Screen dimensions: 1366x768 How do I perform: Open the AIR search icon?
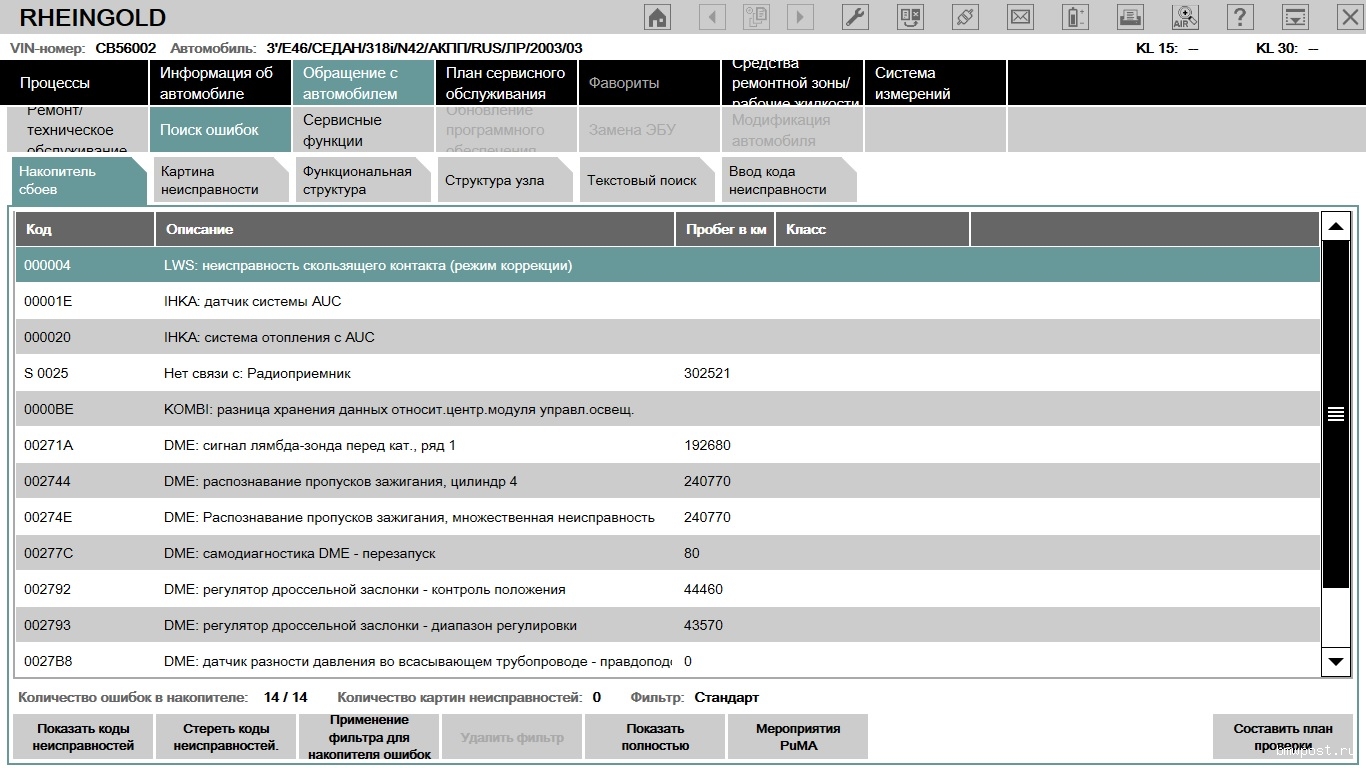[x=1185, y=17]
